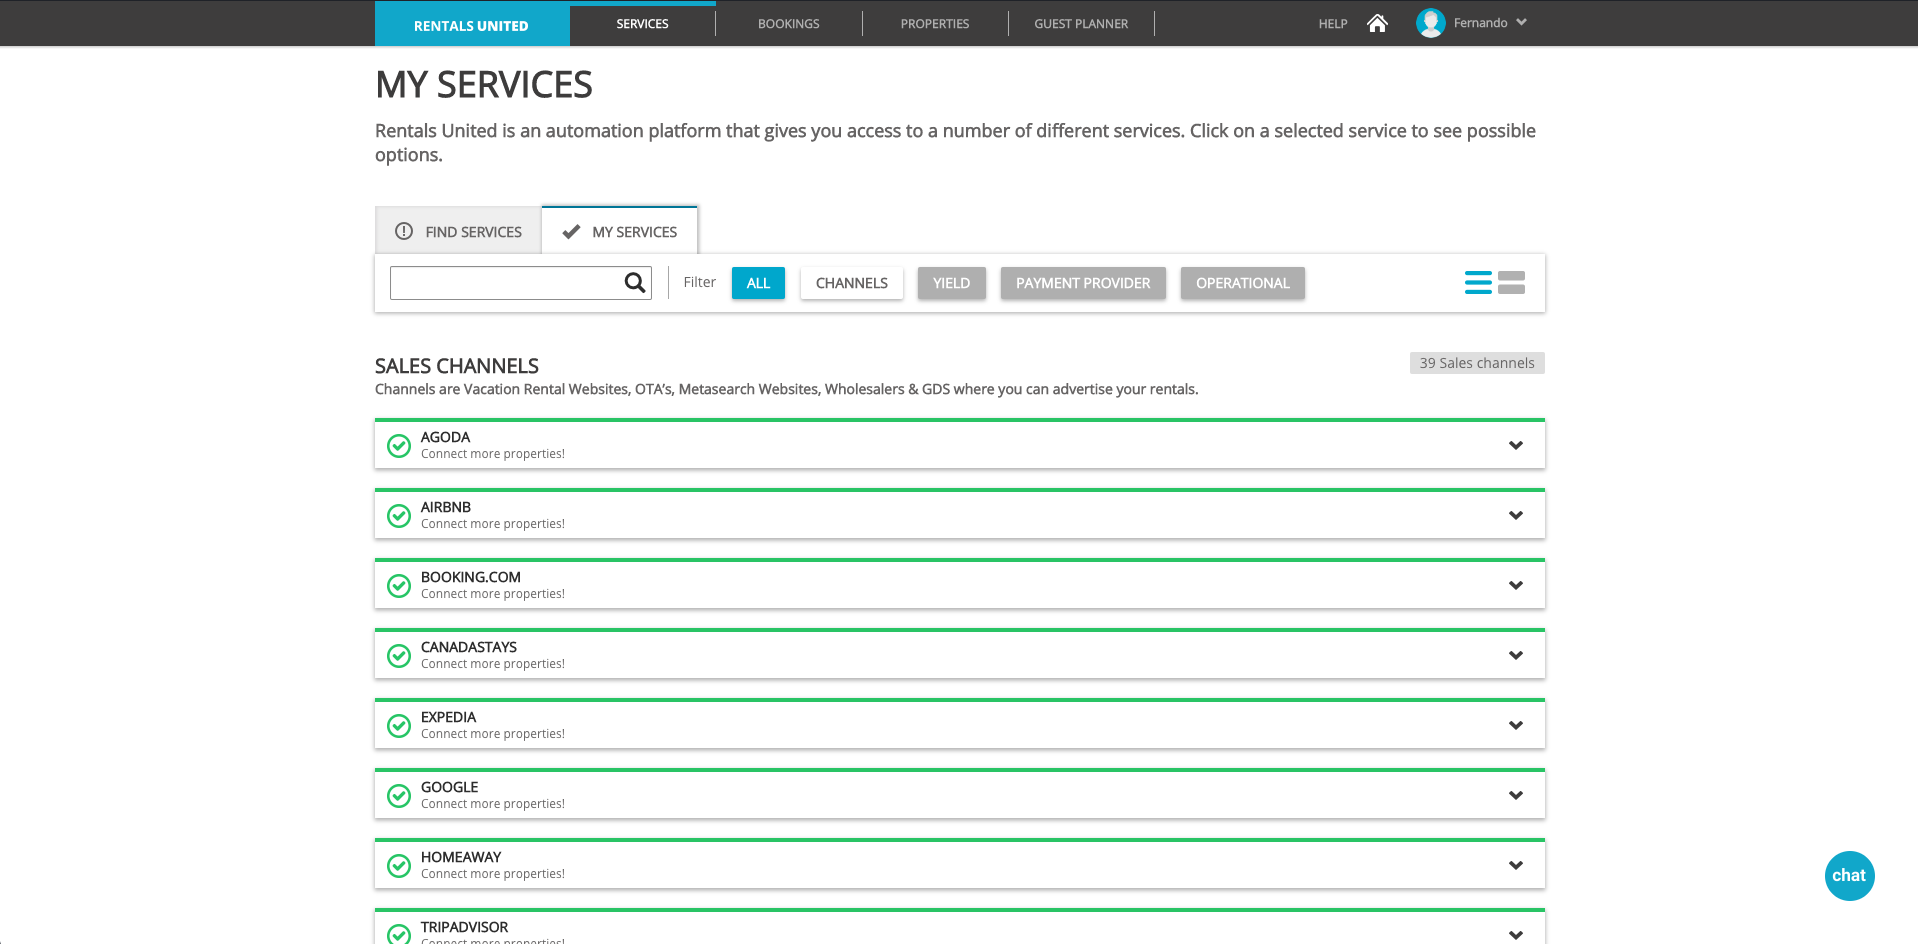
Task: Filter services by Operational
Action: 1243,283
